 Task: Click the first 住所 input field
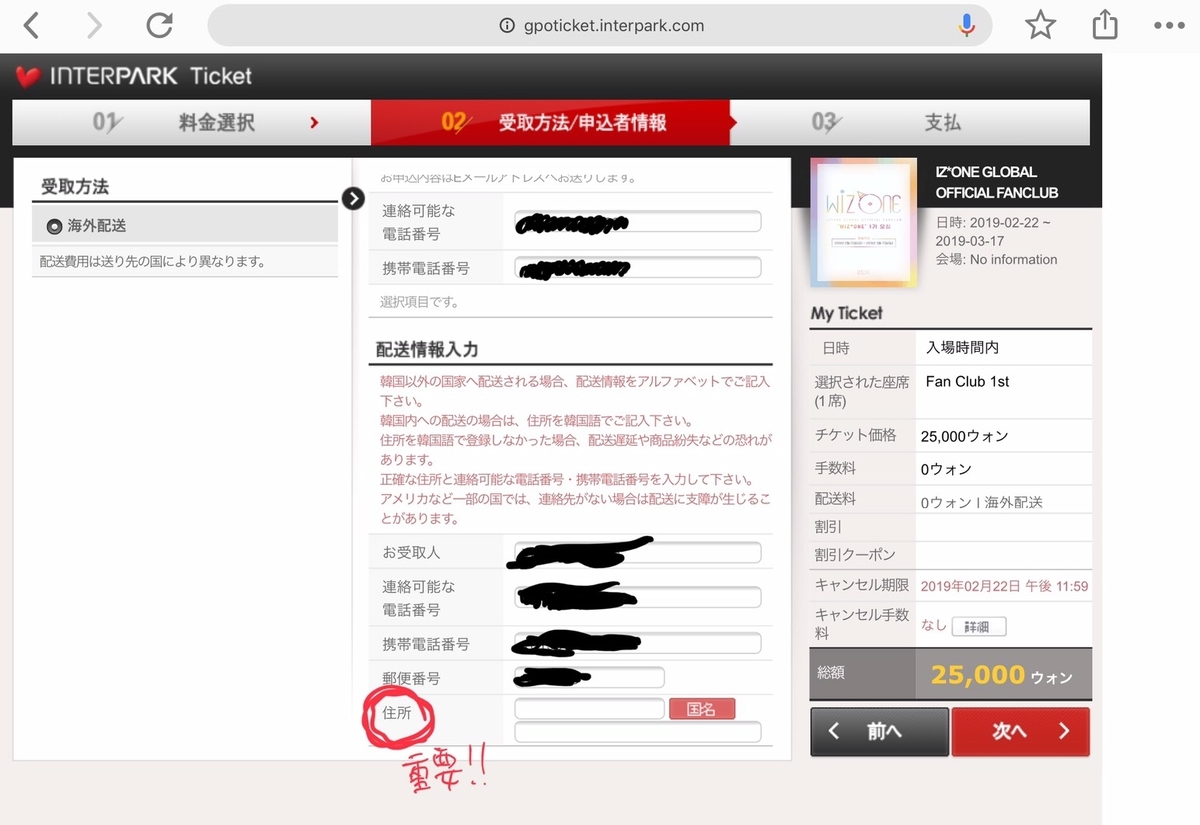(589, 709)
